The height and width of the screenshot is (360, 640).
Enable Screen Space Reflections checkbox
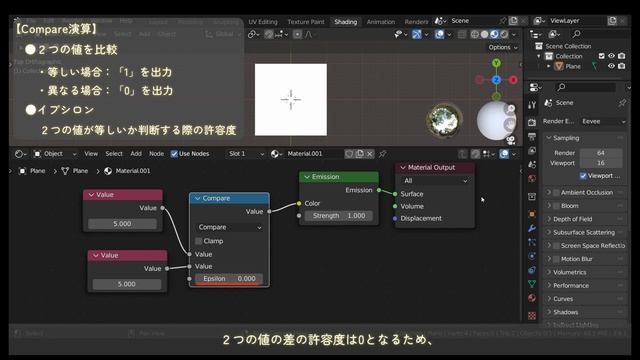click(x=556, y=246)
